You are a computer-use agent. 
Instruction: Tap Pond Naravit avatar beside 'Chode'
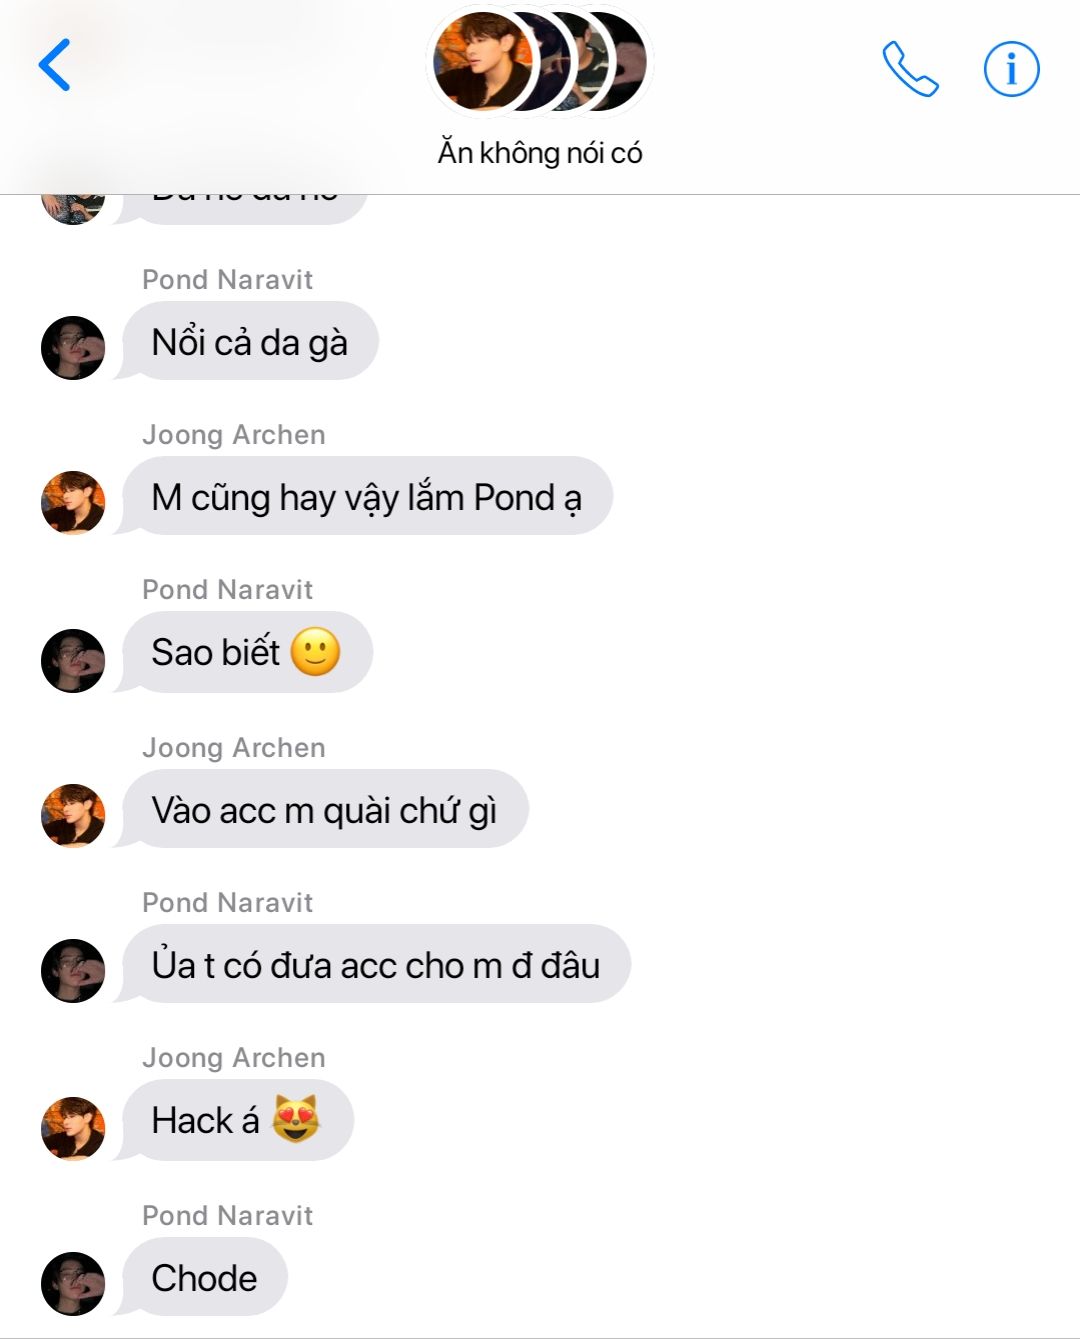73,1284
